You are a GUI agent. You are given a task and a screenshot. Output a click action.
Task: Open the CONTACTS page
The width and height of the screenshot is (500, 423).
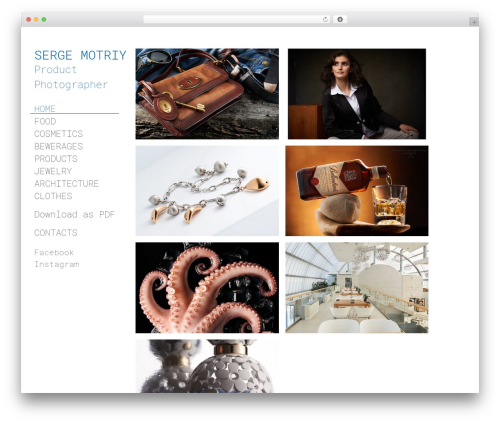[56, 233]
